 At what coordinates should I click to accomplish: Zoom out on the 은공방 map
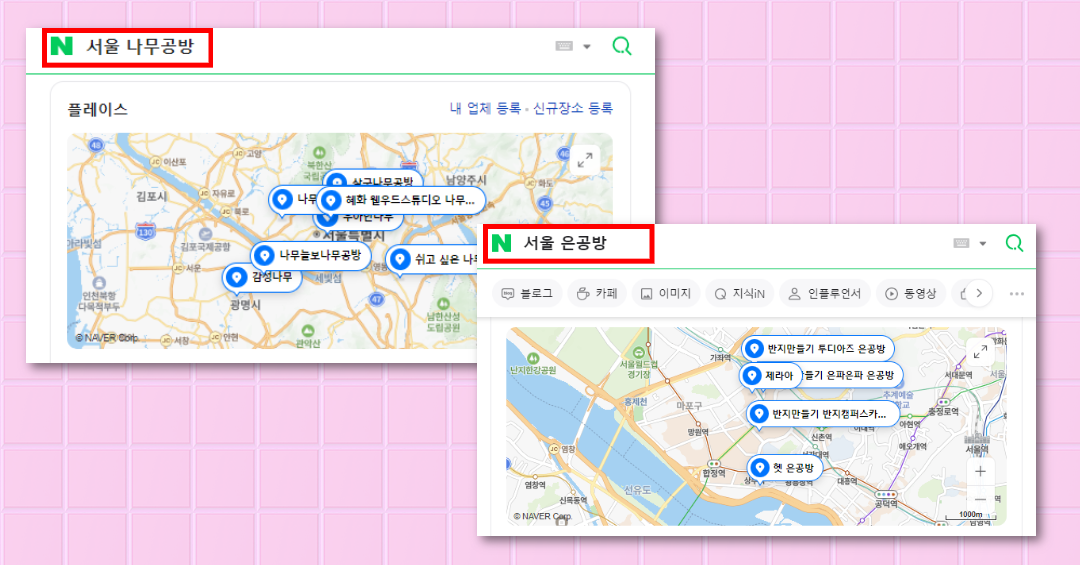[x=980, y=499]
